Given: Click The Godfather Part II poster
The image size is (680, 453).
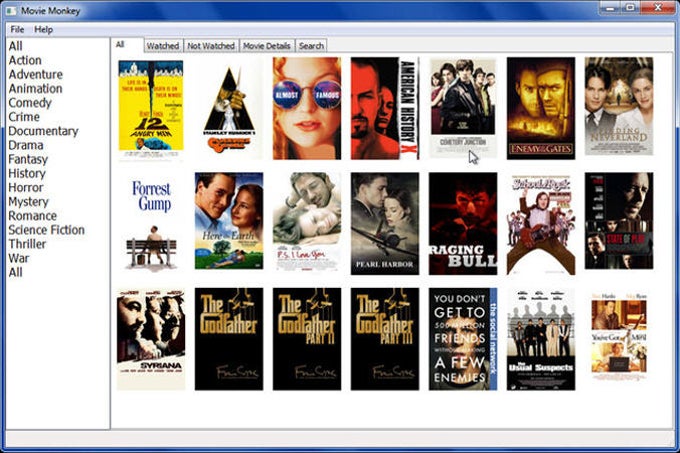Looking at the screenshot, I should coord(307,339).
